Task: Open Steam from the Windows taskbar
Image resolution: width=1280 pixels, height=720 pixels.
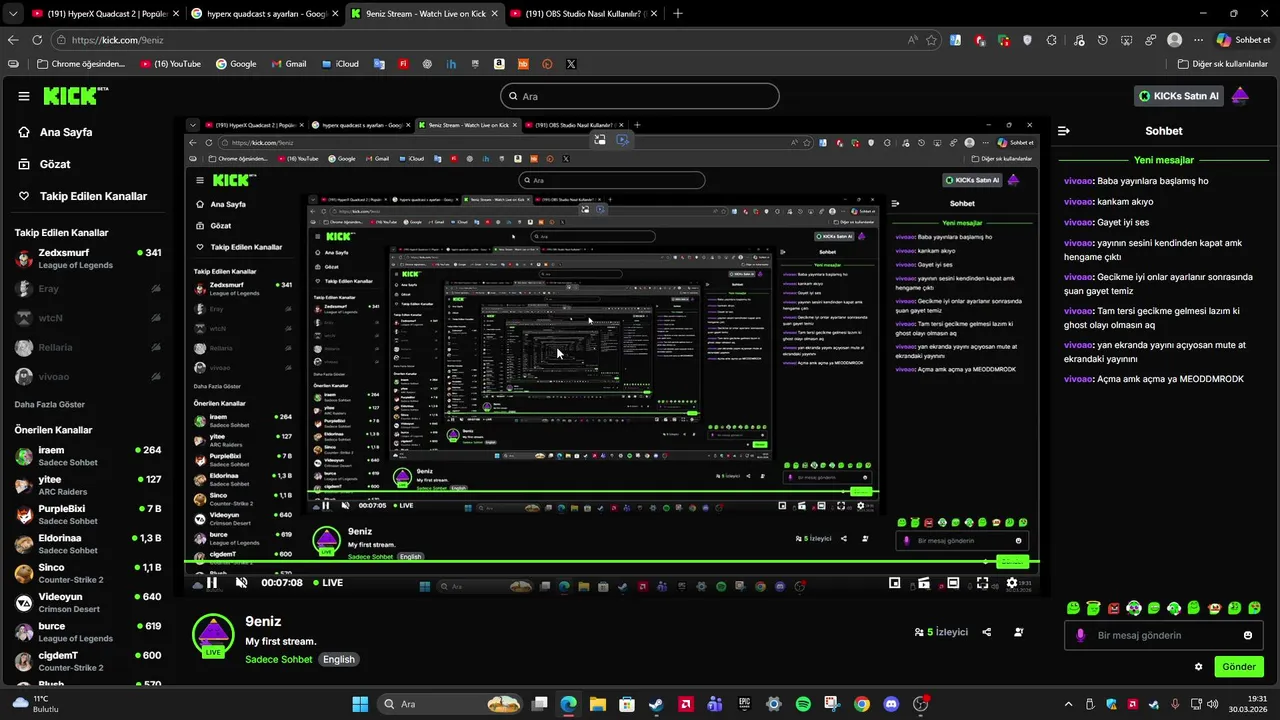Action: (656, 704)
